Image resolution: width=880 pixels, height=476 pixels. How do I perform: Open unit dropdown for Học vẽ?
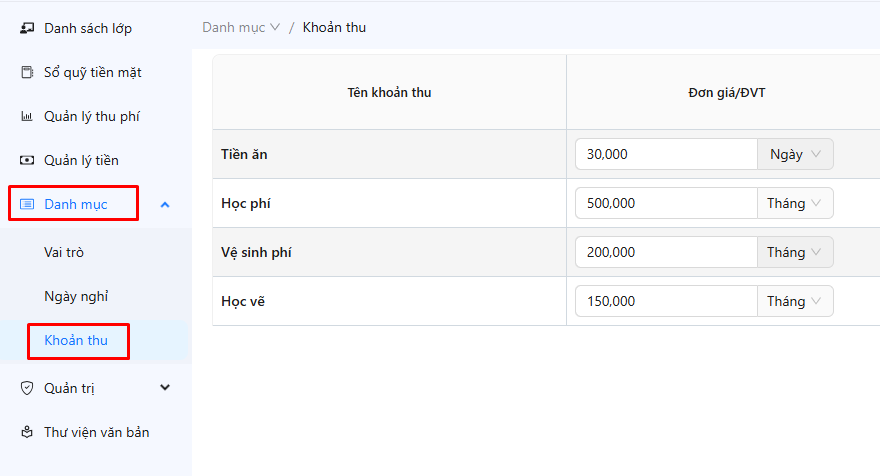coord(795,301)
